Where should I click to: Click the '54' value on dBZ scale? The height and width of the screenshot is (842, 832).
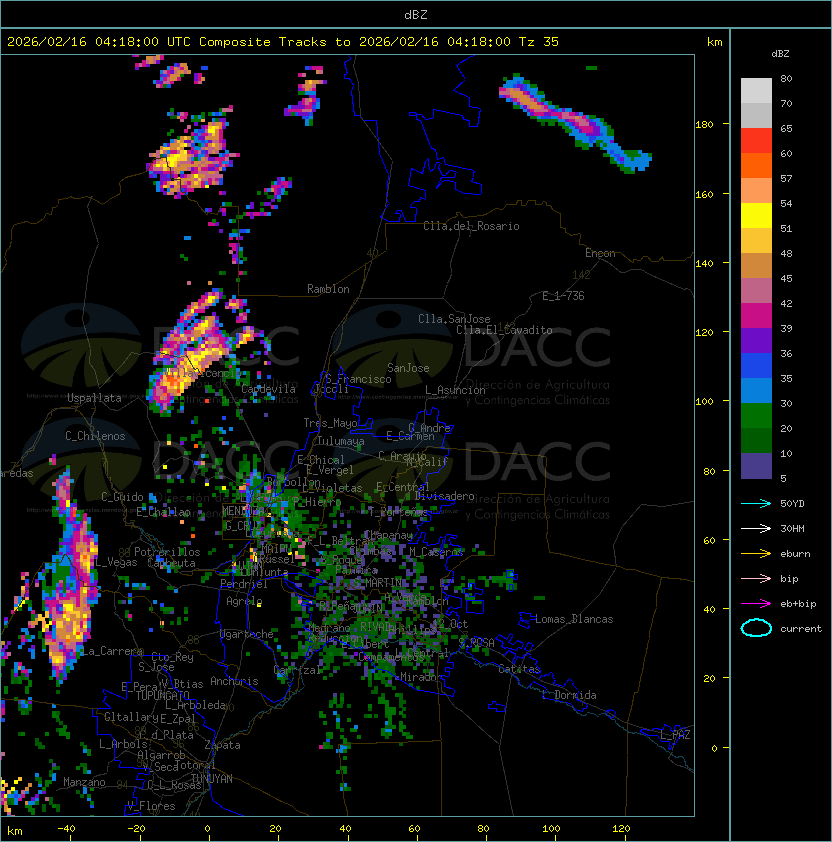(786, 204)
